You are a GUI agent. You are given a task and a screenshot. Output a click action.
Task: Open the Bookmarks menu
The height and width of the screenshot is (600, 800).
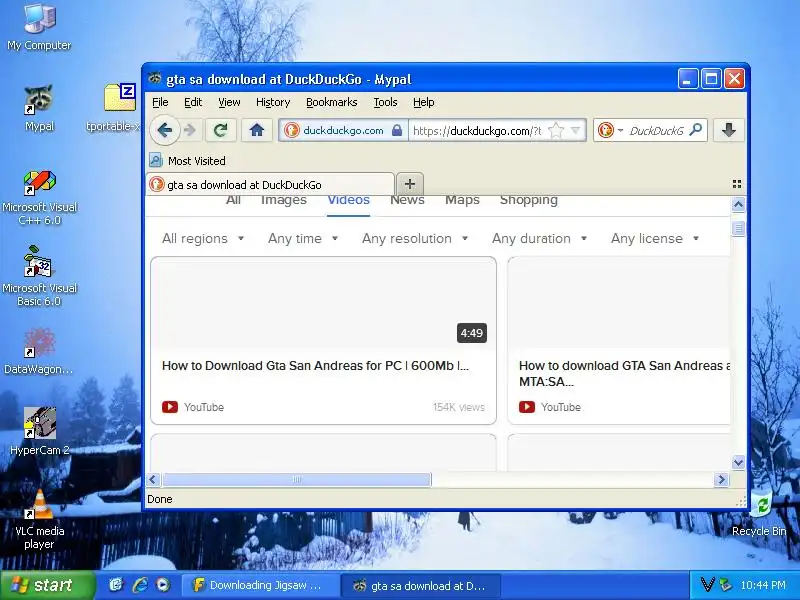[x=332, y=102]
